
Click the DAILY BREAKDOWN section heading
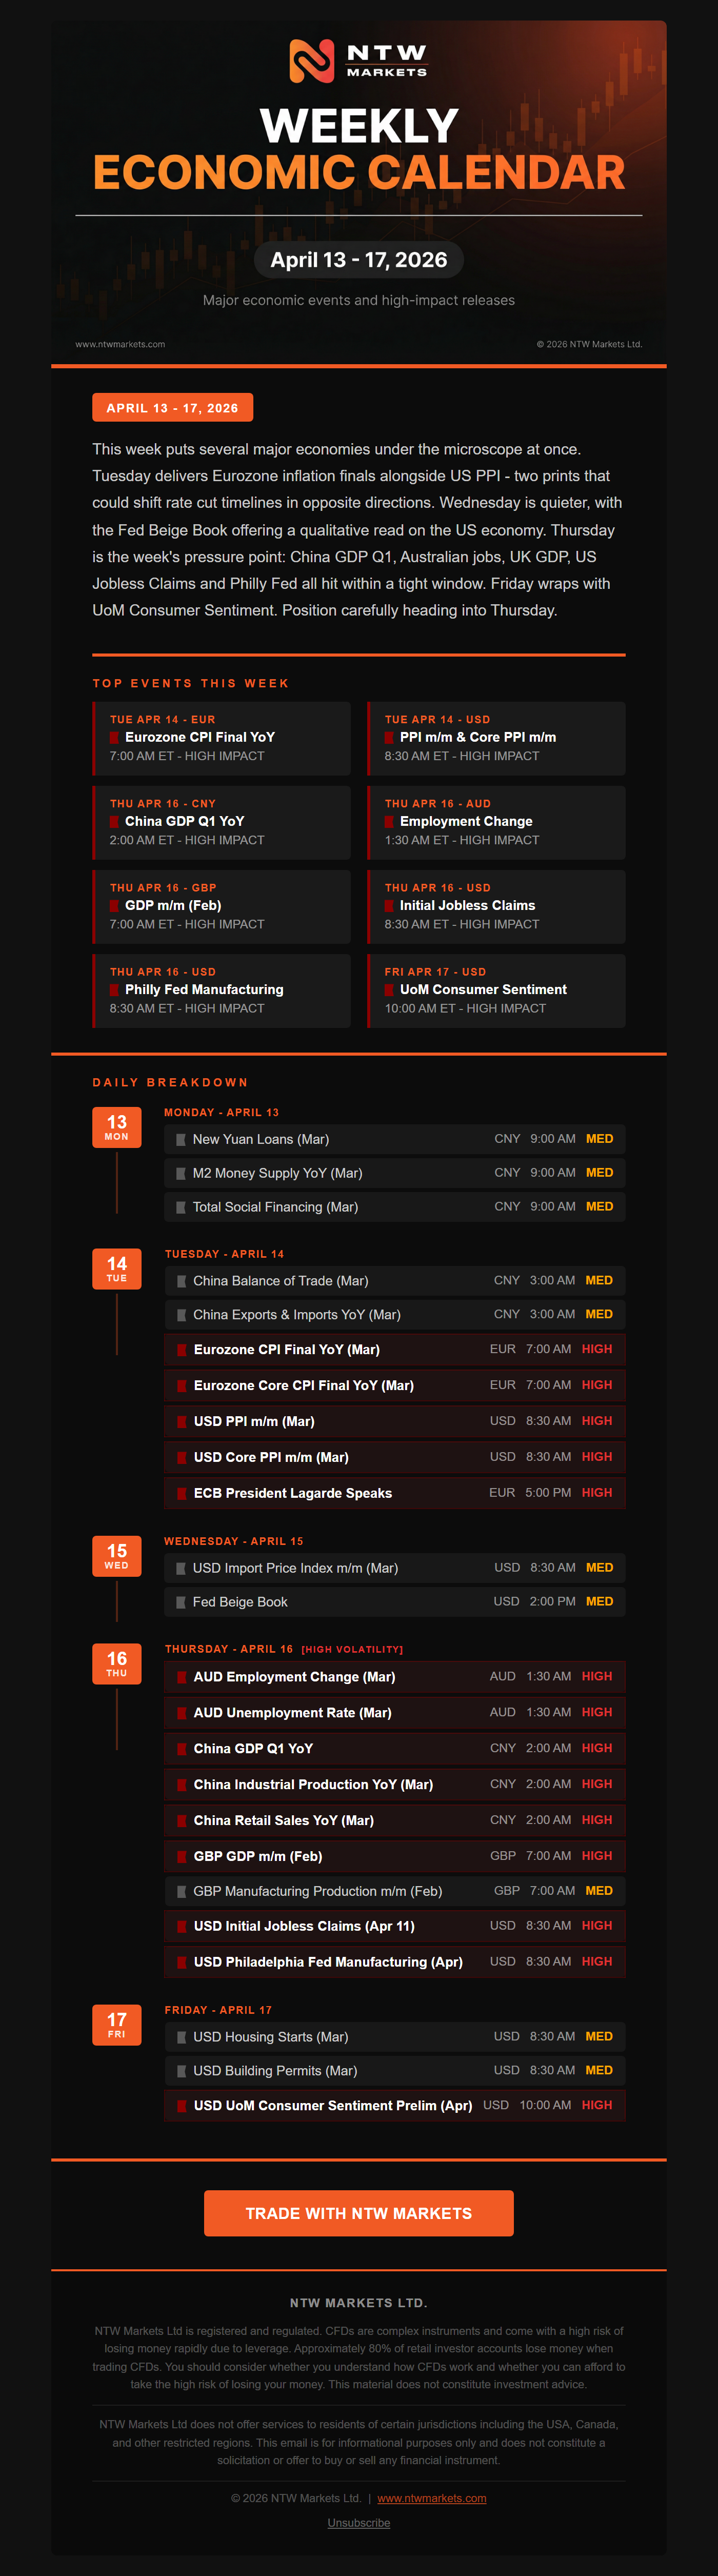[x=170, y=1083]
